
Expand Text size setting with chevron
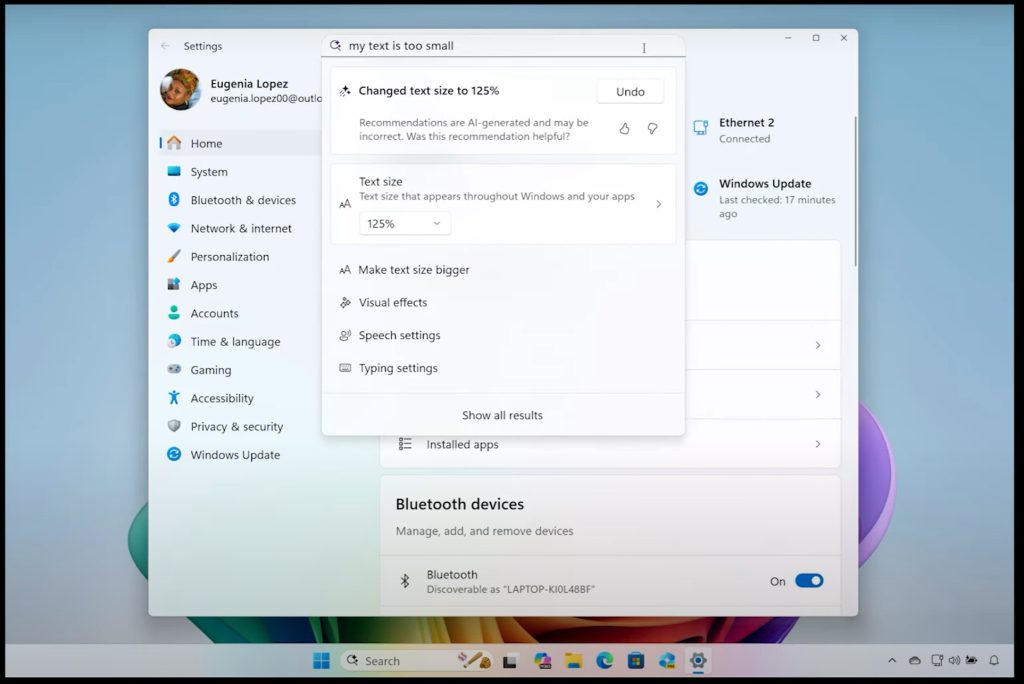658,204
